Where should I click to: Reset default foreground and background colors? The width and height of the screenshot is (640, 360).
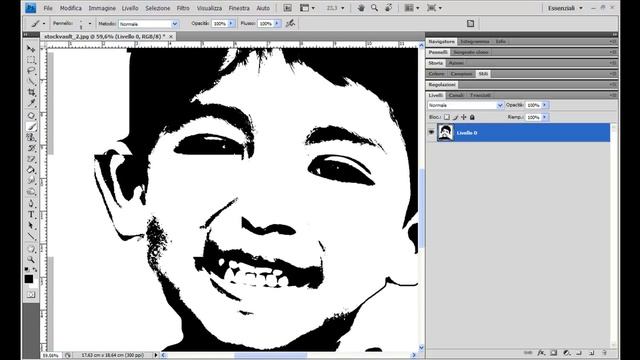click(27, 269)
